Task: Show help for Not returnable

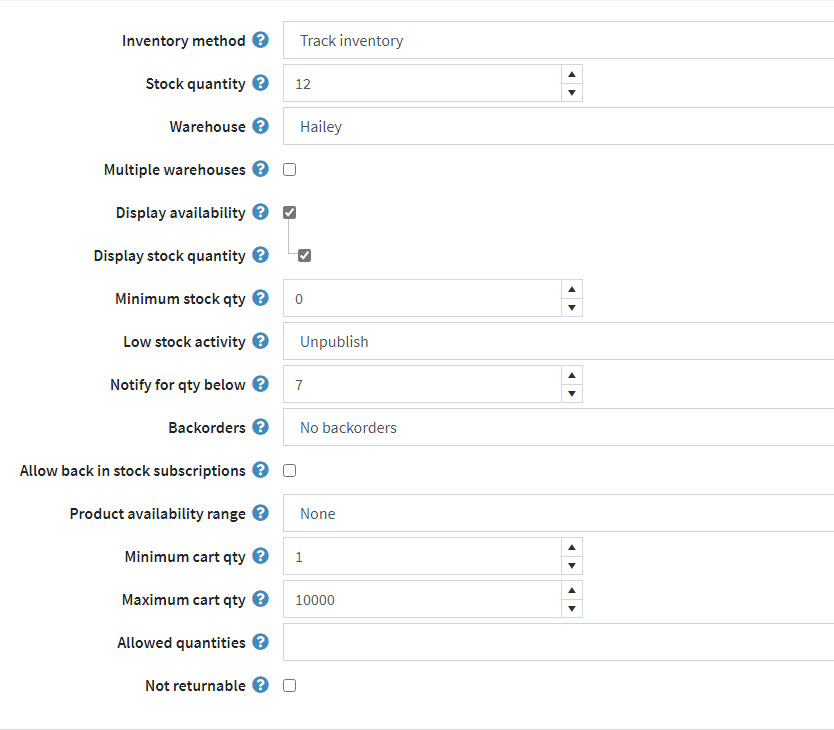Action: [x=260, y=685]
